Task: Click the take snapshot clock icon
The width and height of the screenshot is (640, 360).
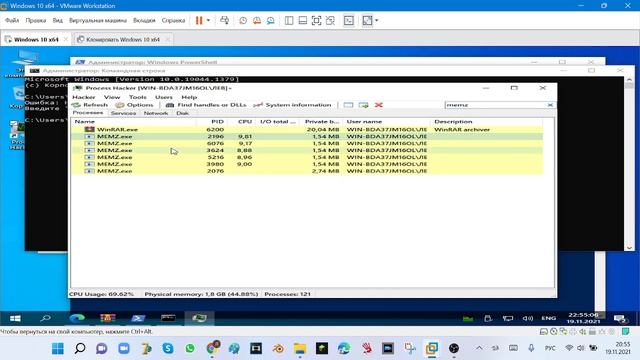Action: (x=243, y=20)
